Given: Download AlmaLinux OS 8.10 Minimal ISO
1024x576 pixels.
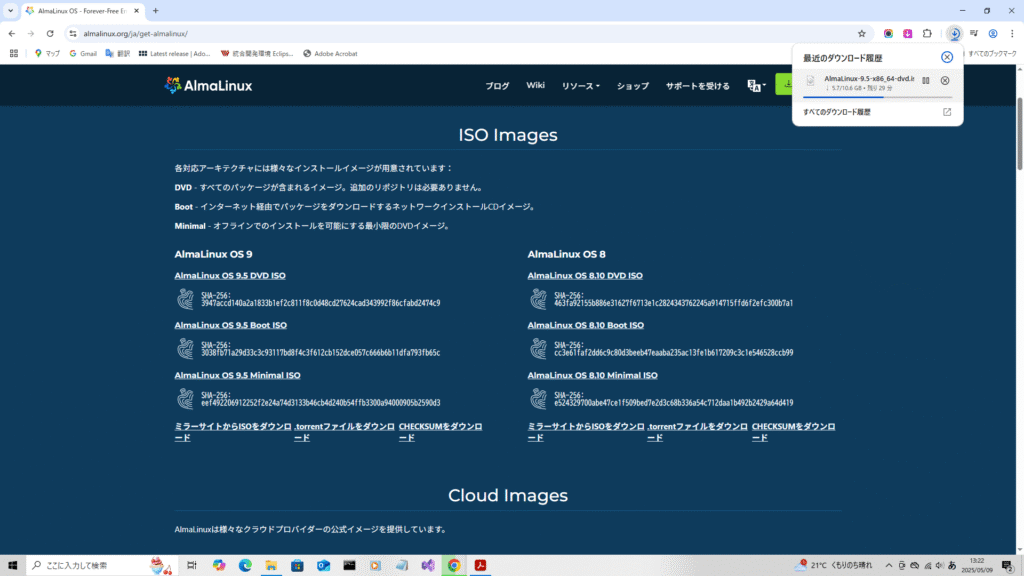Looking at the screenshot, I should (592, 376).
